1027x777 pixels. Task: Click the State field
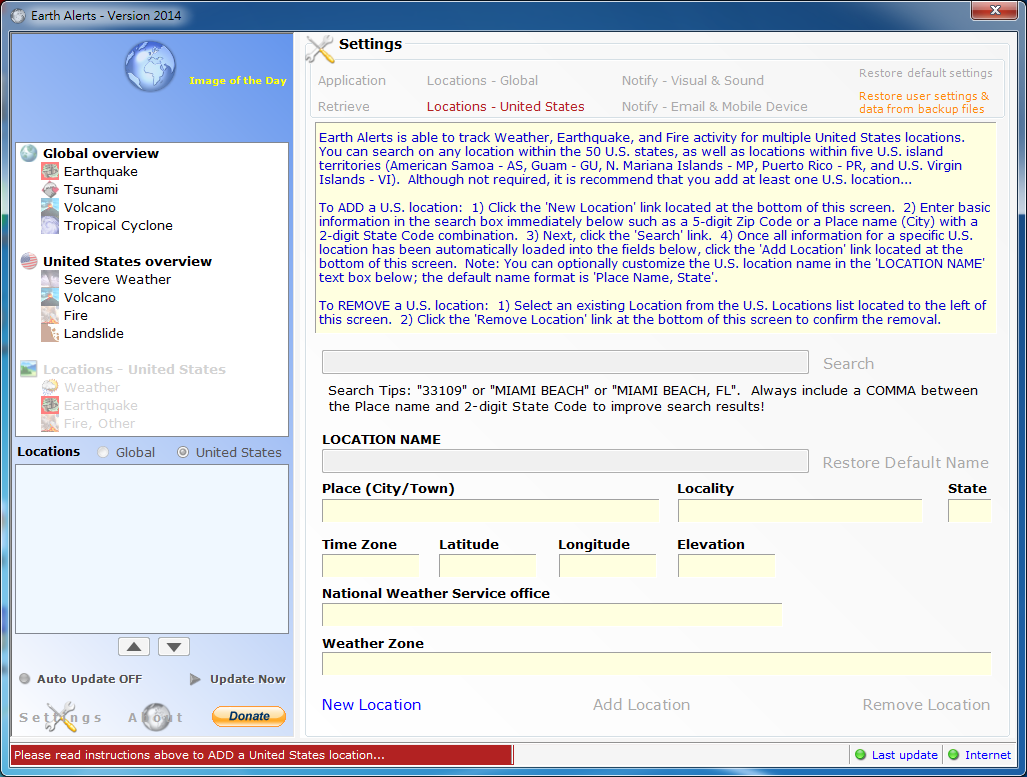pos(969,510)
